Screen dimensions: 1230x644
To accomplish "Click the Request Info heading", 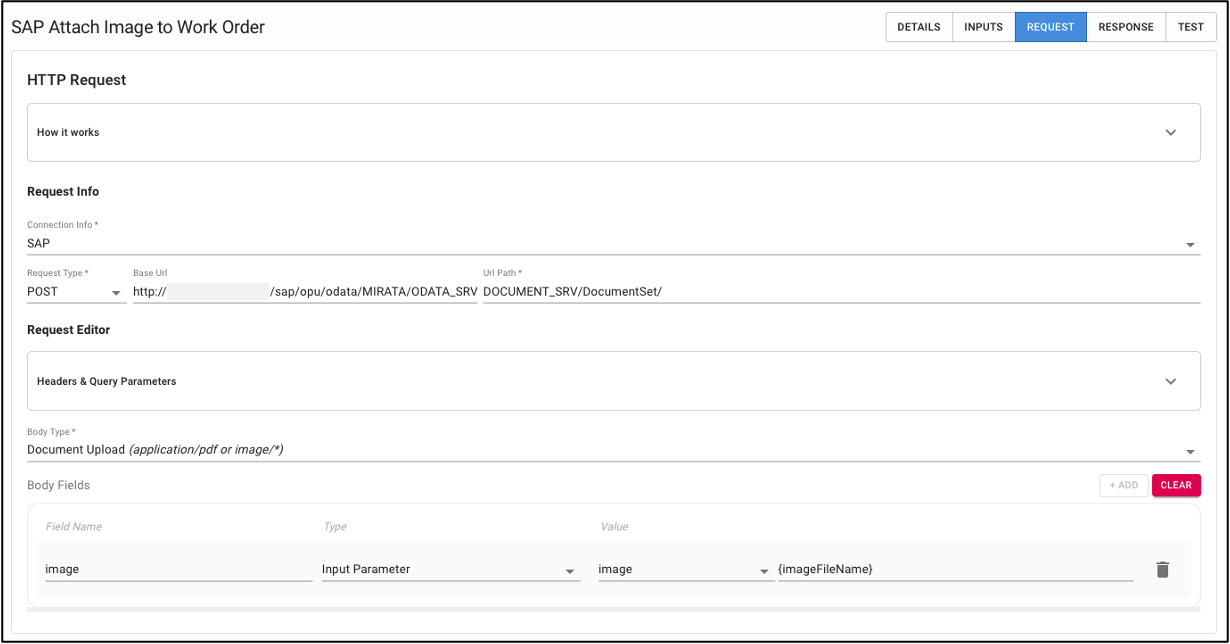I will tap(63, 191).
